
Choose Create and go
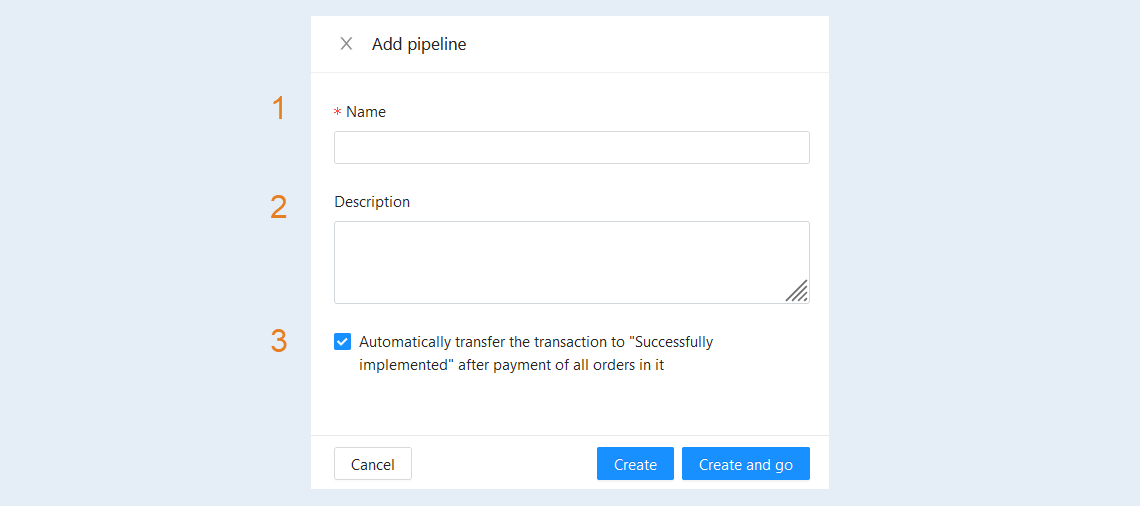coord(746,464)
